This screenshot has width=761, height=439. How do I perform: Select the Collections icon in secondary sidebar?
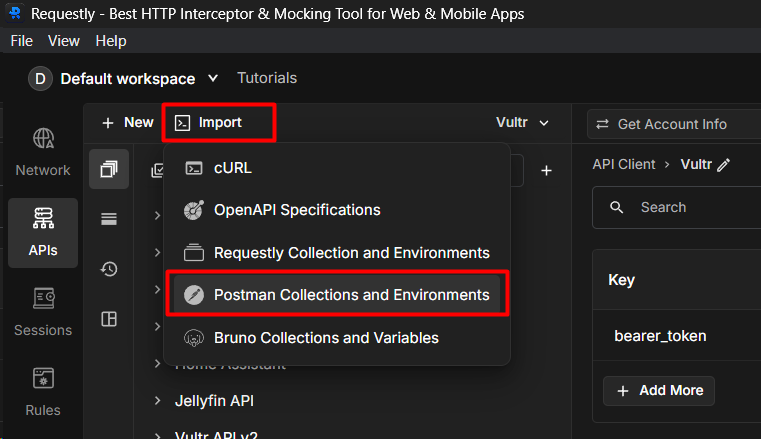pyautogui.click(x=108, y=170)
